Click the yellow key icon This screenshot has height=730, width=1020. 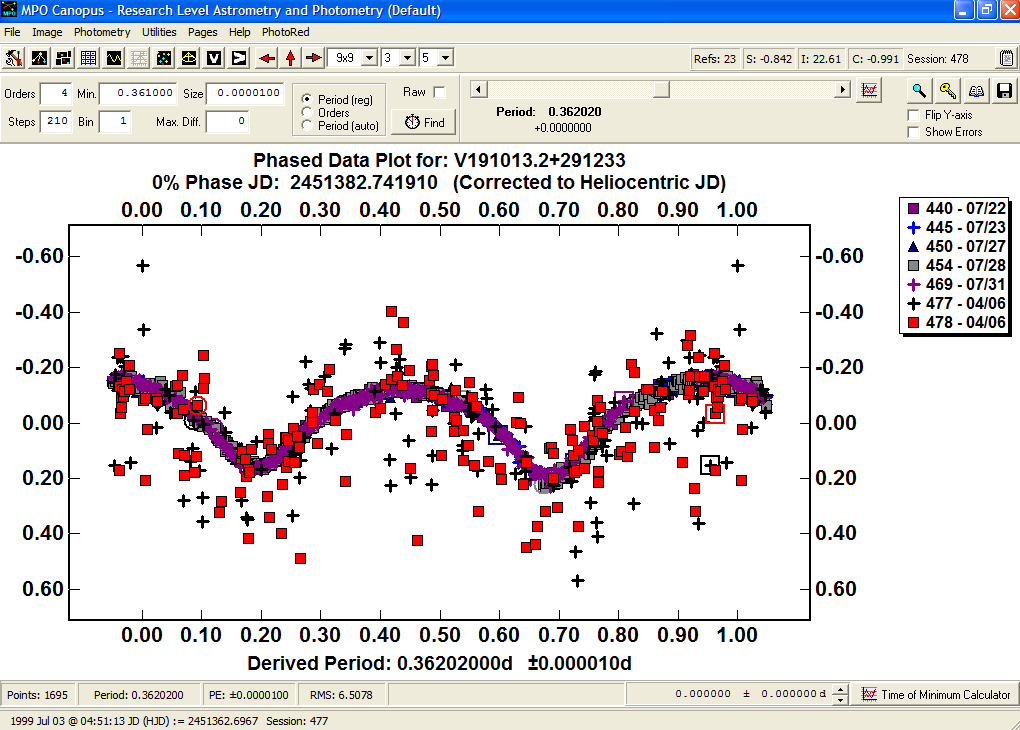pos(947,90)
